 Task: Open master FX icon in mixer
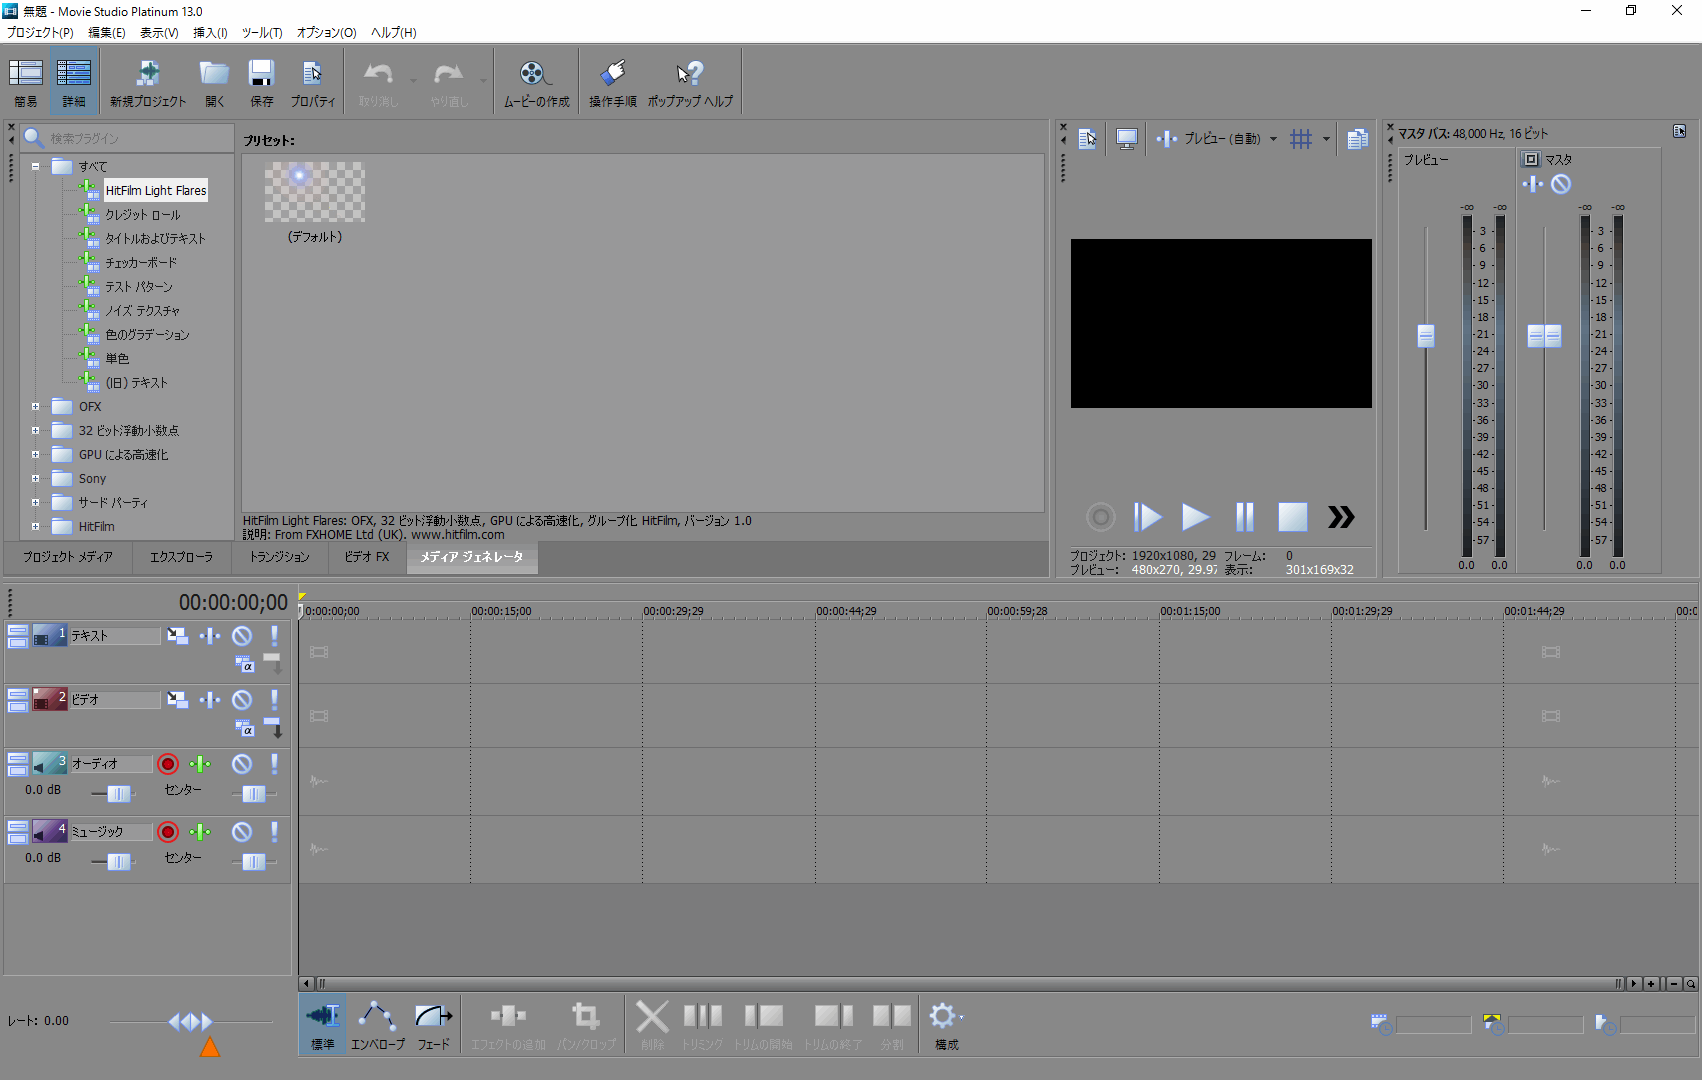tap(1533, 184)
